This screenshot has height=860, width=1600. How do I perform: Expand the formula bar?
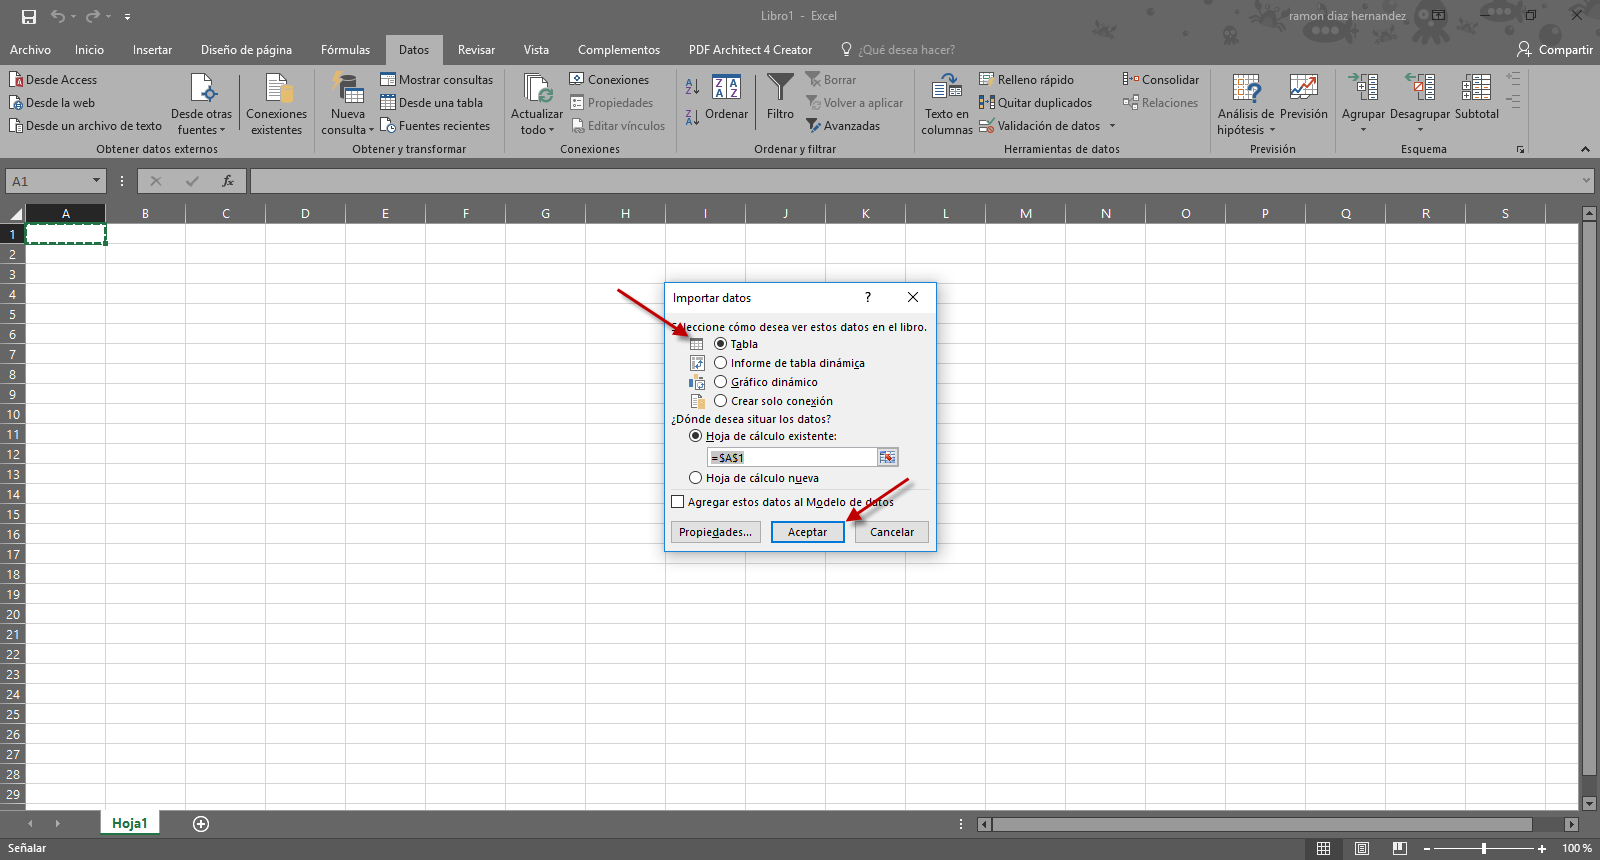[1586, 181]
